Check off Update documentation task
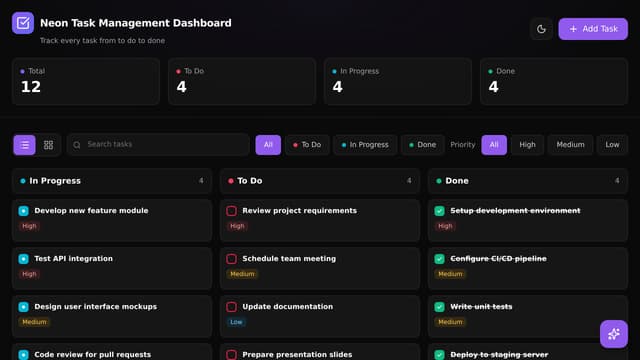This screenshot has width=640, height=360. (x=231, y=307)
